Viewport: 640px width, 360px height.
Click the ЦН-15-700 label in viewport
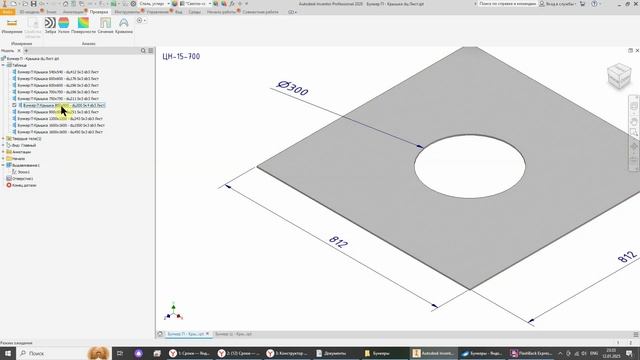tap(181, 56)
